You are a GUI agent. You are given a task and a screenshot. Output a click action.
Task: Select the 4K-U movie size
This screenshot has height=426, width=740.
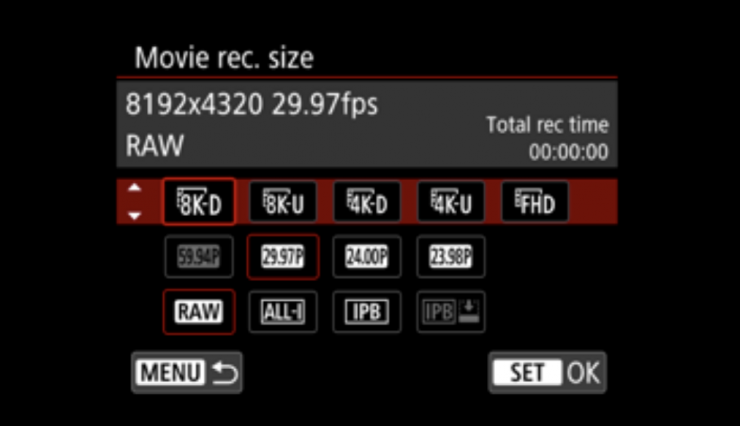pyautogui.click(x=451, y=202)
